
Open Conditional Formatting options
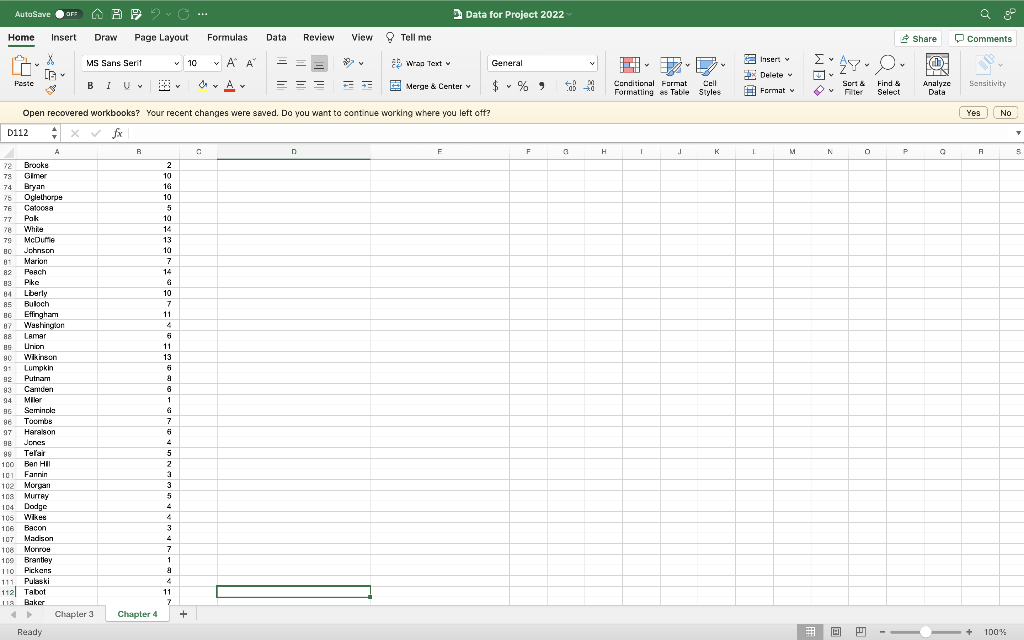632,73
